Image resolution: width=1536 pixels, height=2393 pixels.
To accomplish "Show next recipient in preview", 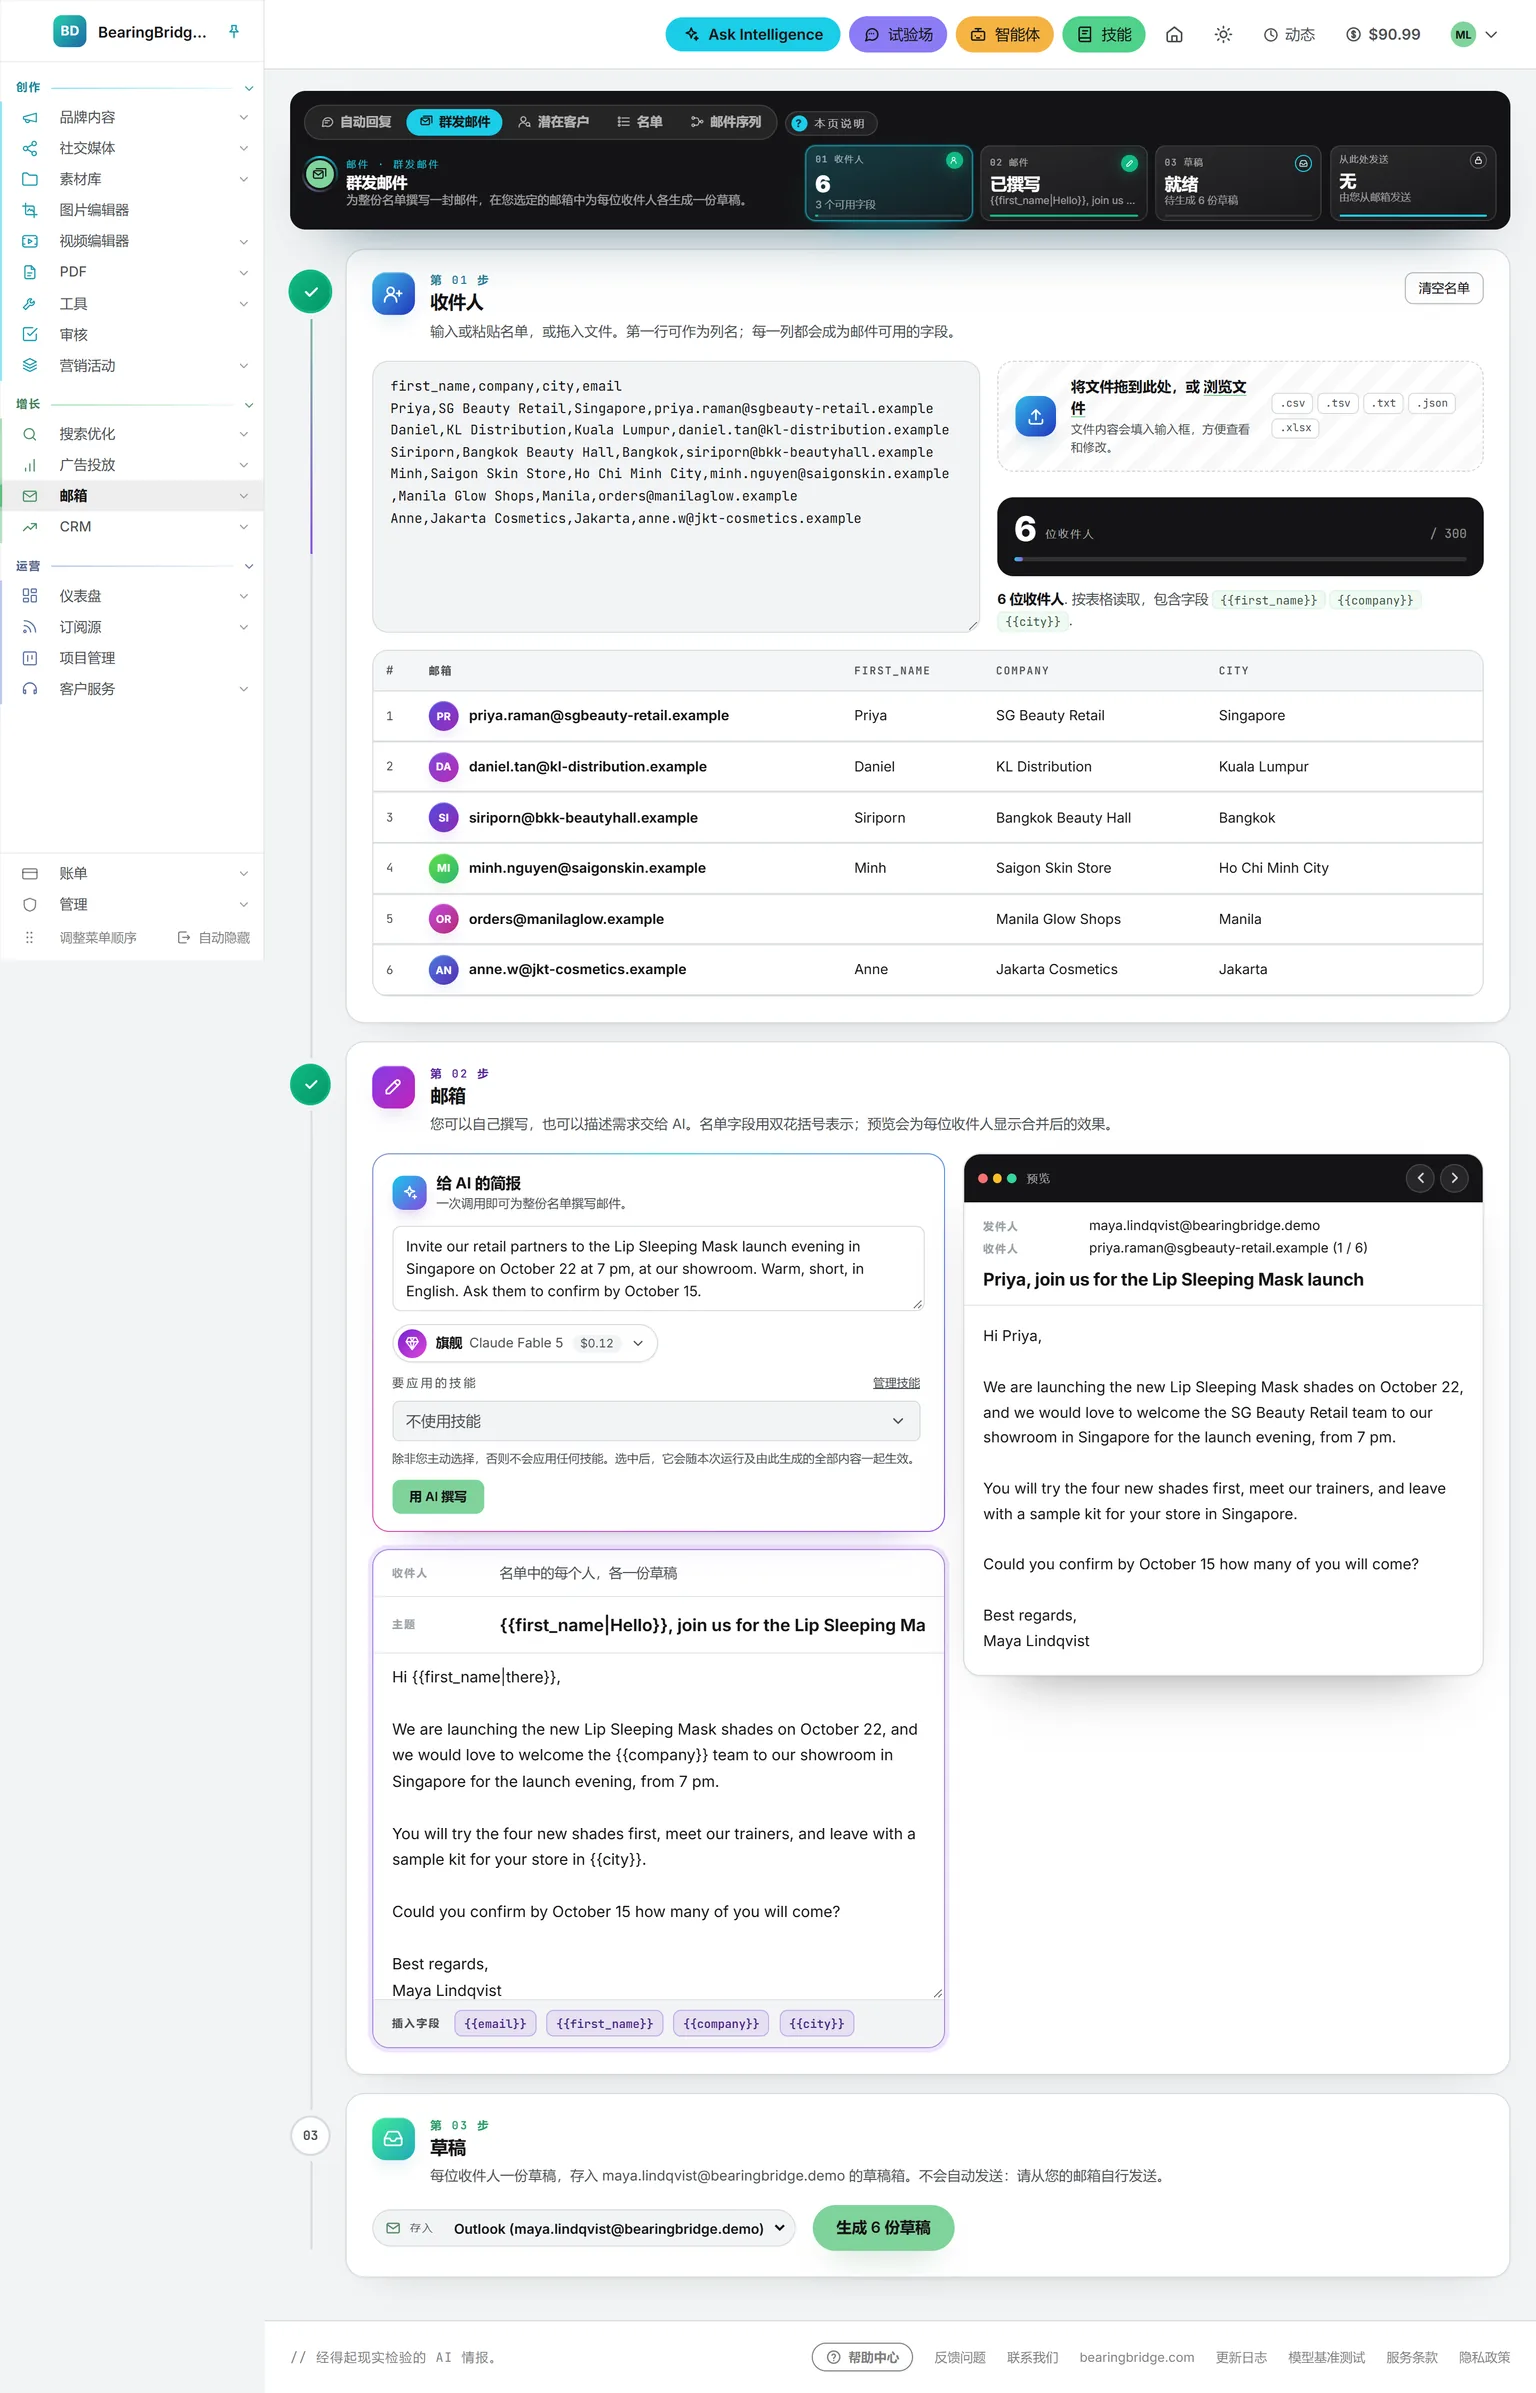I will (1454, 1178).
